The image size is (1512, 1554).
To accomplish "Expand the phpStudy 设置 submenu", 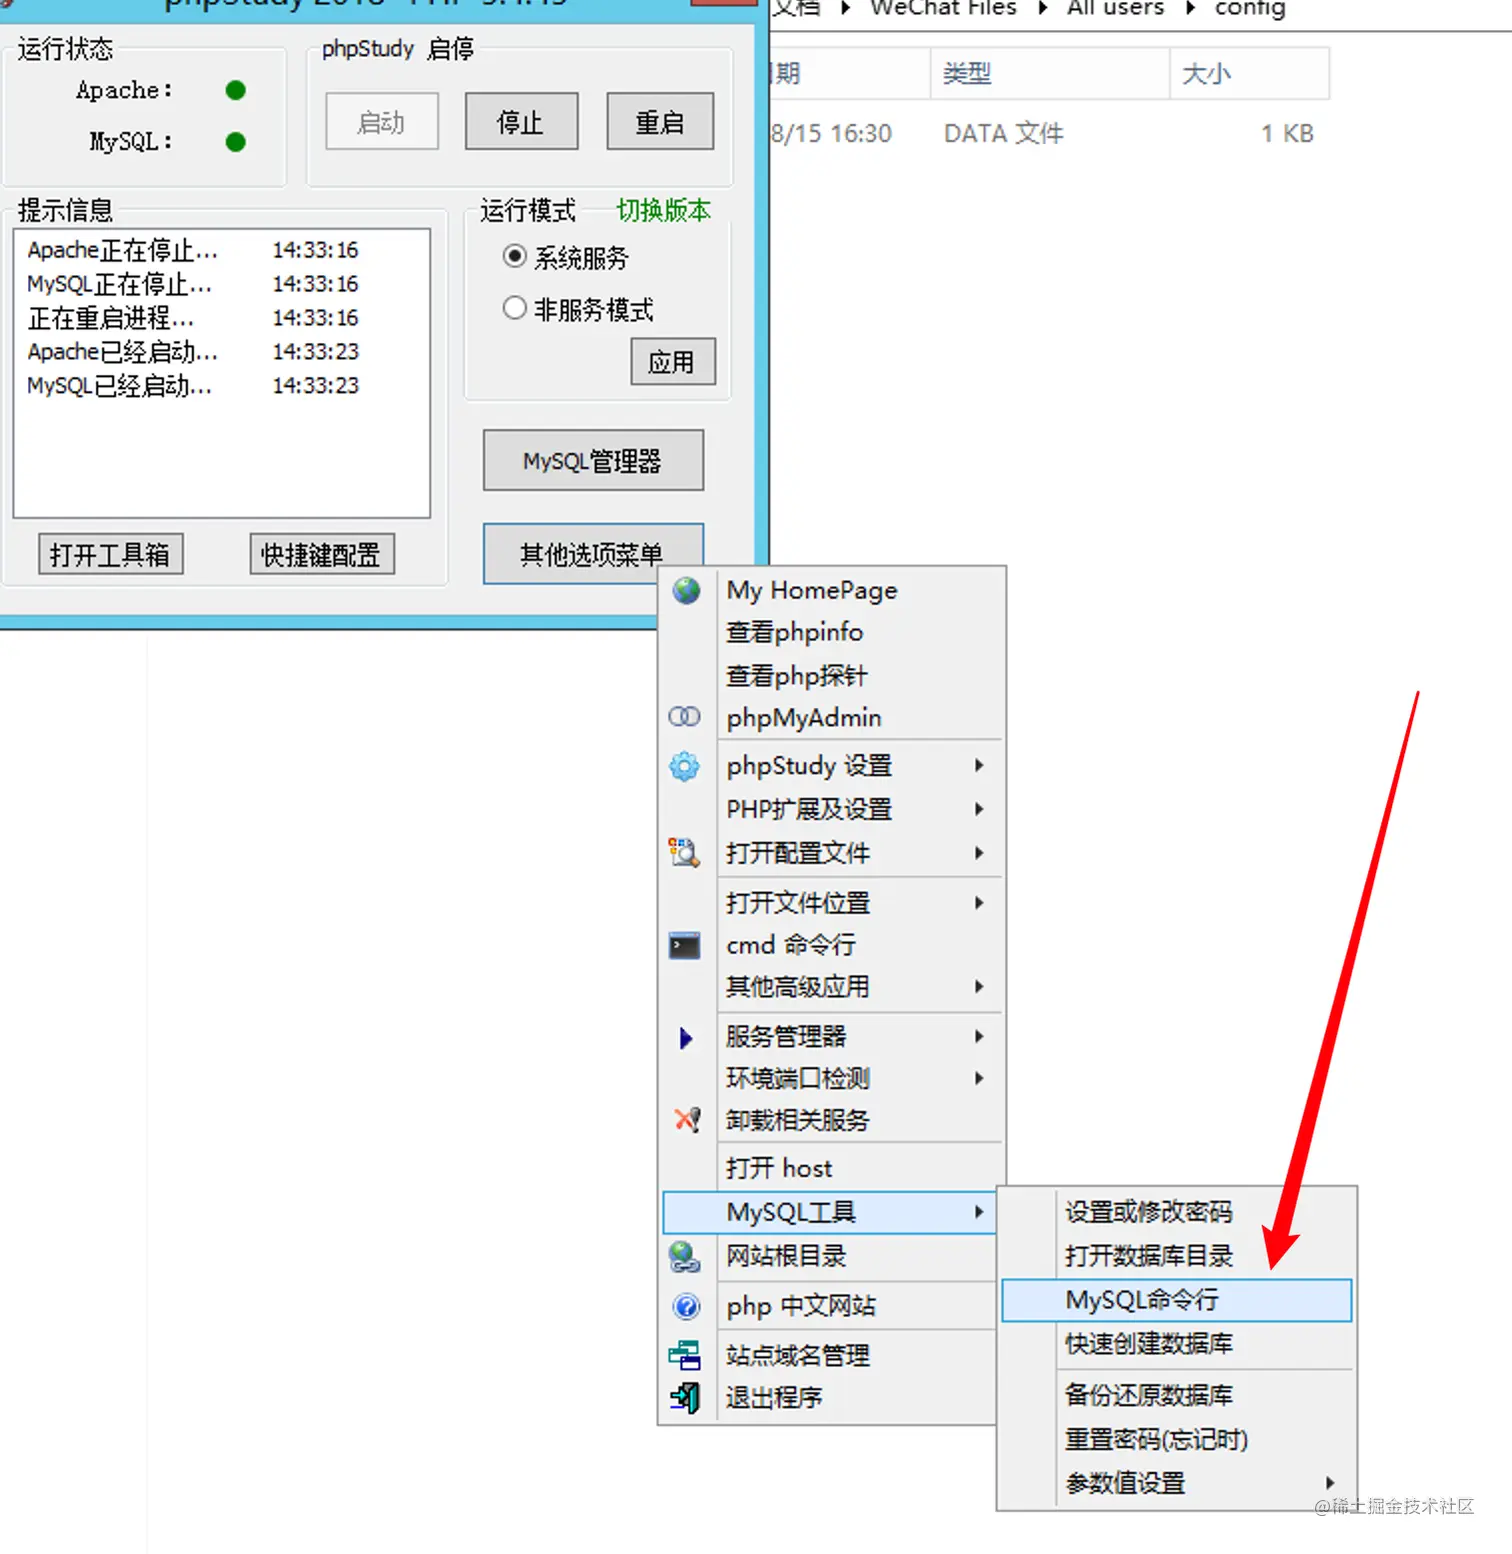I will [979, 766].
